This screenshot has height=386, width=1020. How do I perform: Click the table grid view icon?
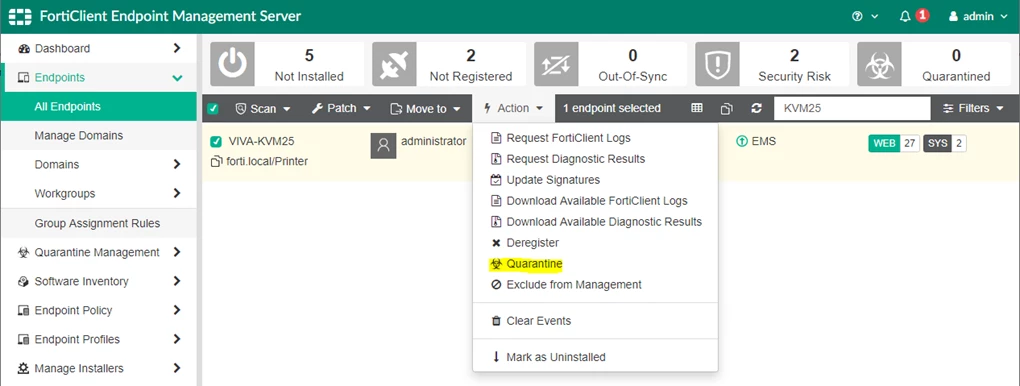697,108
